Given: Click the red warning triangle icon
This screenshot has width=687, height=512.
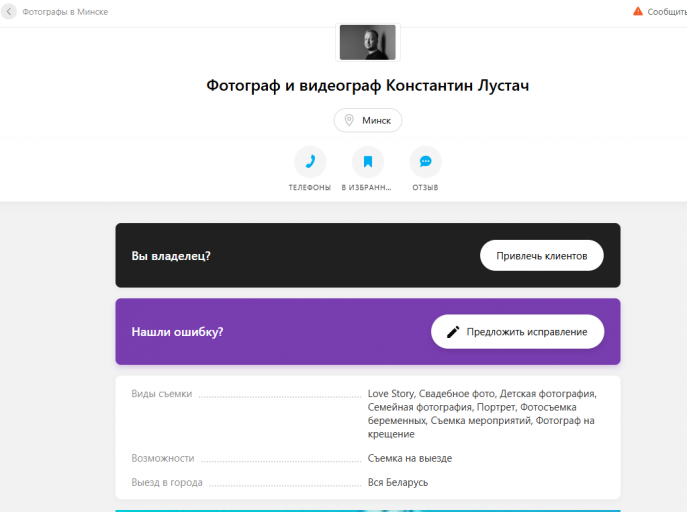Looking at the screenshot, I should point(637,11).
